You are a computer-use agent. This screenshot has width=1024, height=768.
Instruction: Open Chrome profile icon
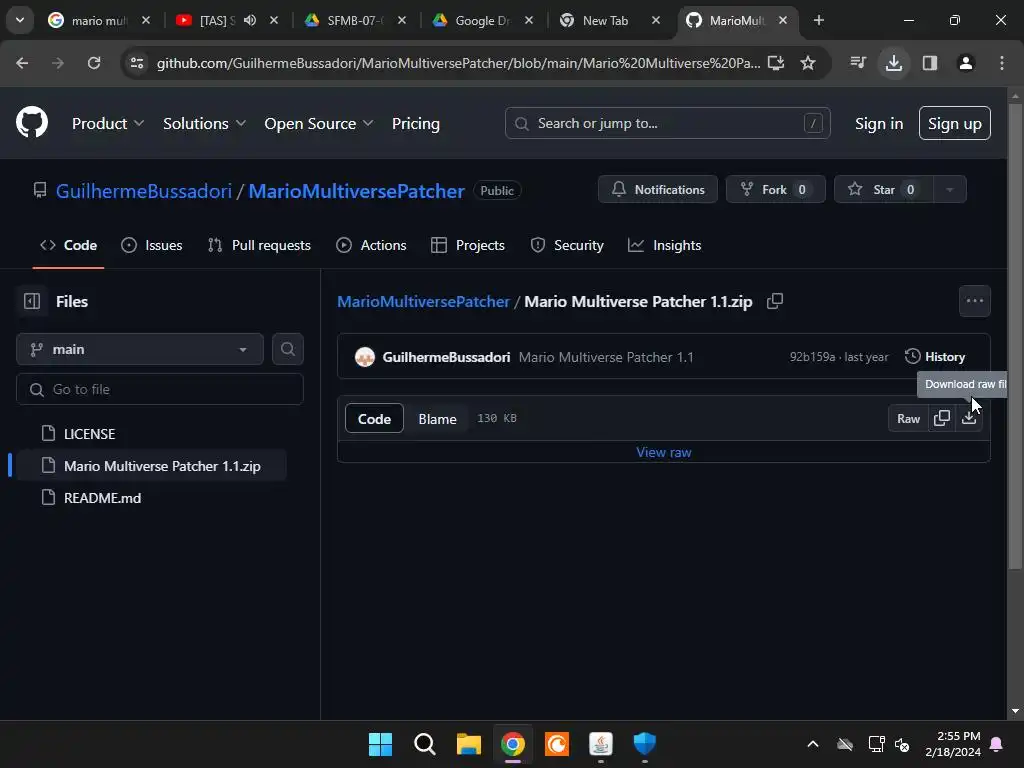click(x=966, y=63)
